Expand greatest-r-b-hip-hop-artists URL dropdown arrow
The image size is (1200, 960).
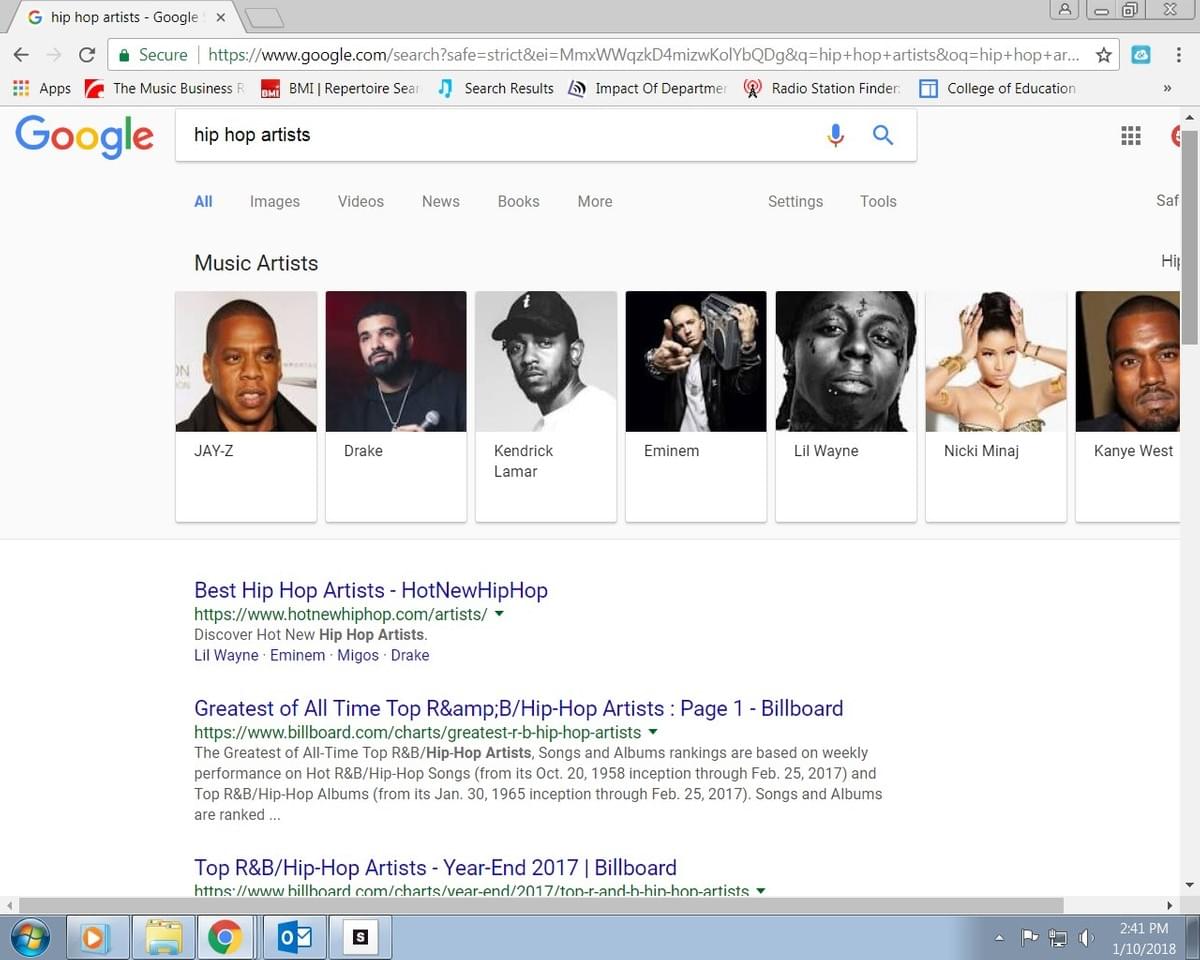point(653,732)
